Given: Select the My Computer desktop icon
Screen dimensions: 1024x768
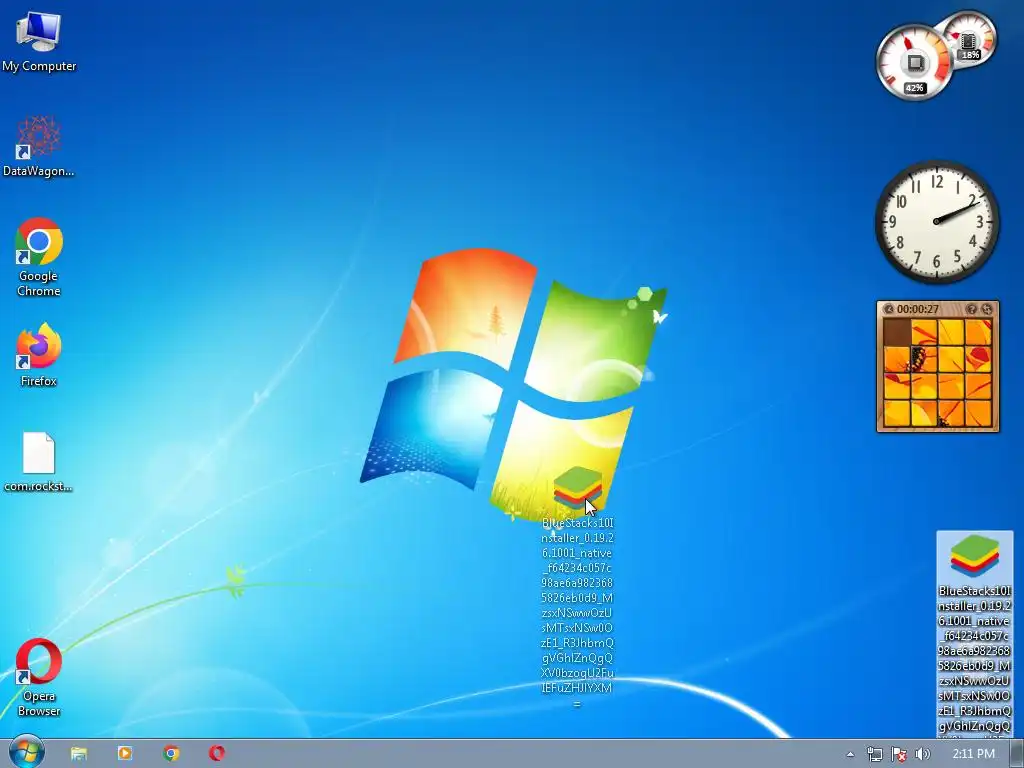Looking at the screenshot, I should [39, 41].
